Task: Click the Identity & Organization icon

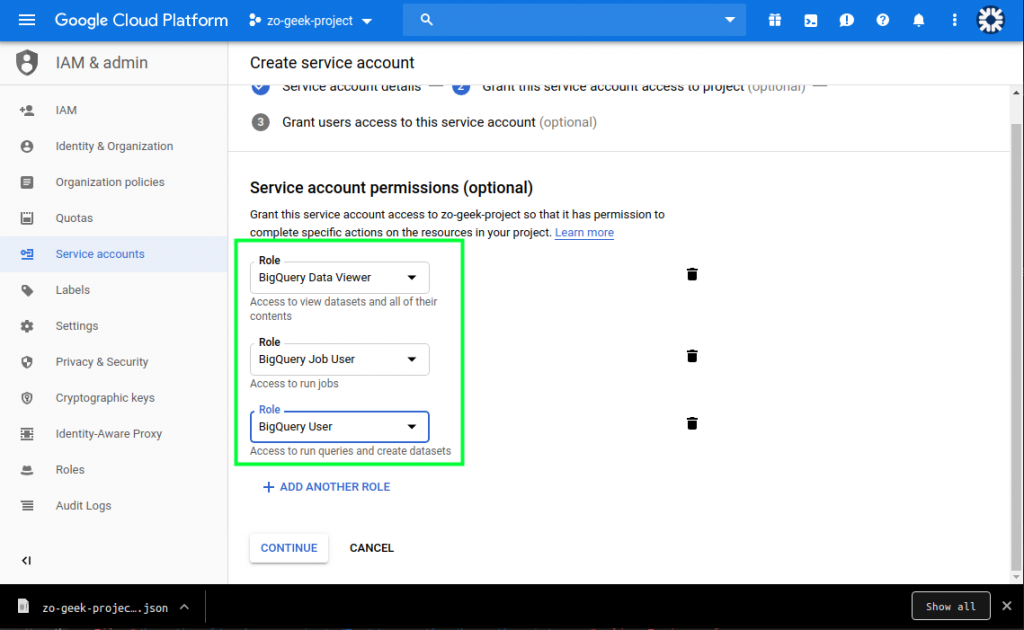Action: pyautogui.click(x=27, y=146)
